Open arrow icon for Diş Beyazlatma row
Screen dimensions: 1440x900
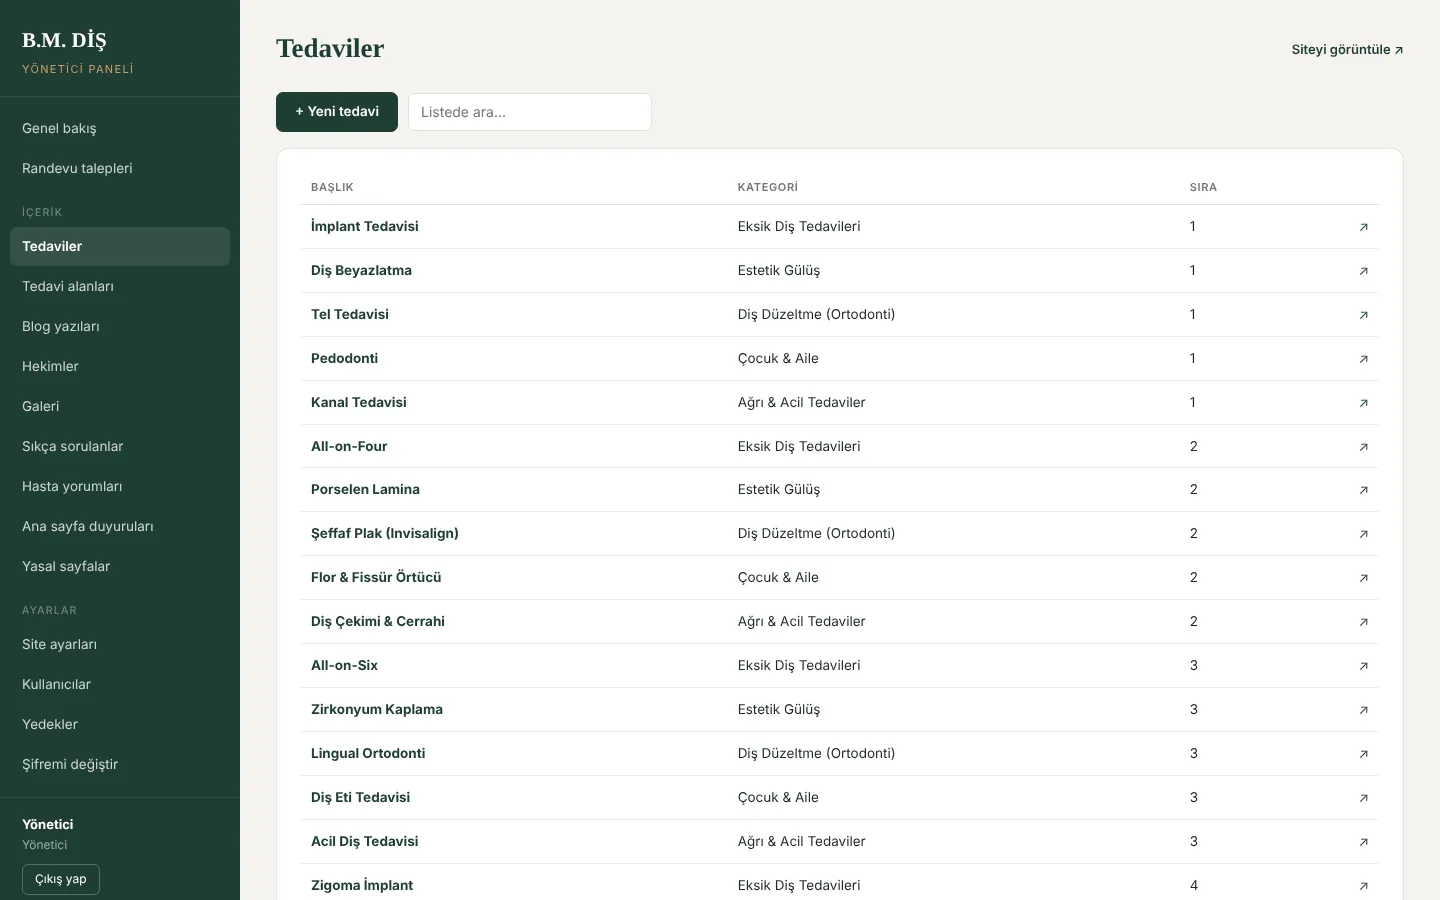click(x=1363, y=271)
